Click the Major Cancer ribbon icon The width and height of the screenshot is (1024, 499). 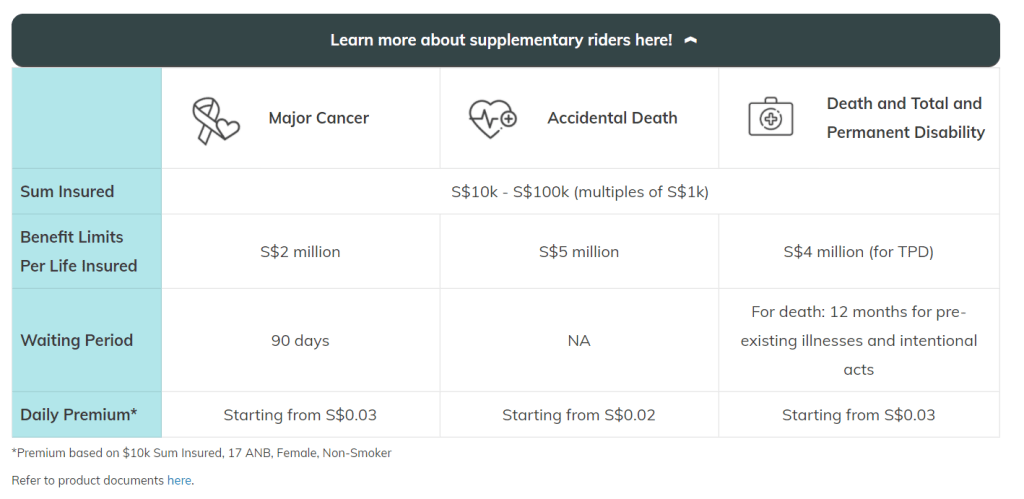pos(216,119)
